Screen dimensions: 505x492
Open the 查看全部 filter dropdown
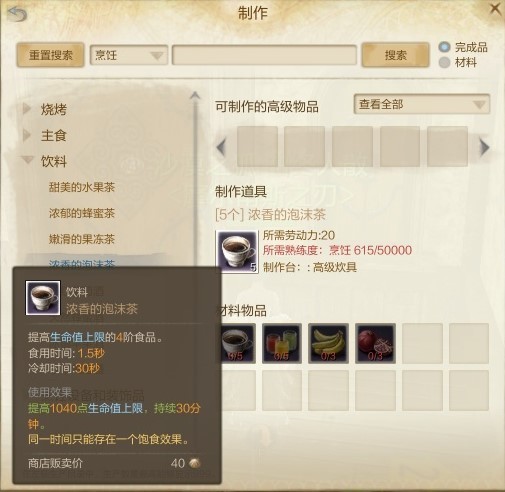coord(422,104)
